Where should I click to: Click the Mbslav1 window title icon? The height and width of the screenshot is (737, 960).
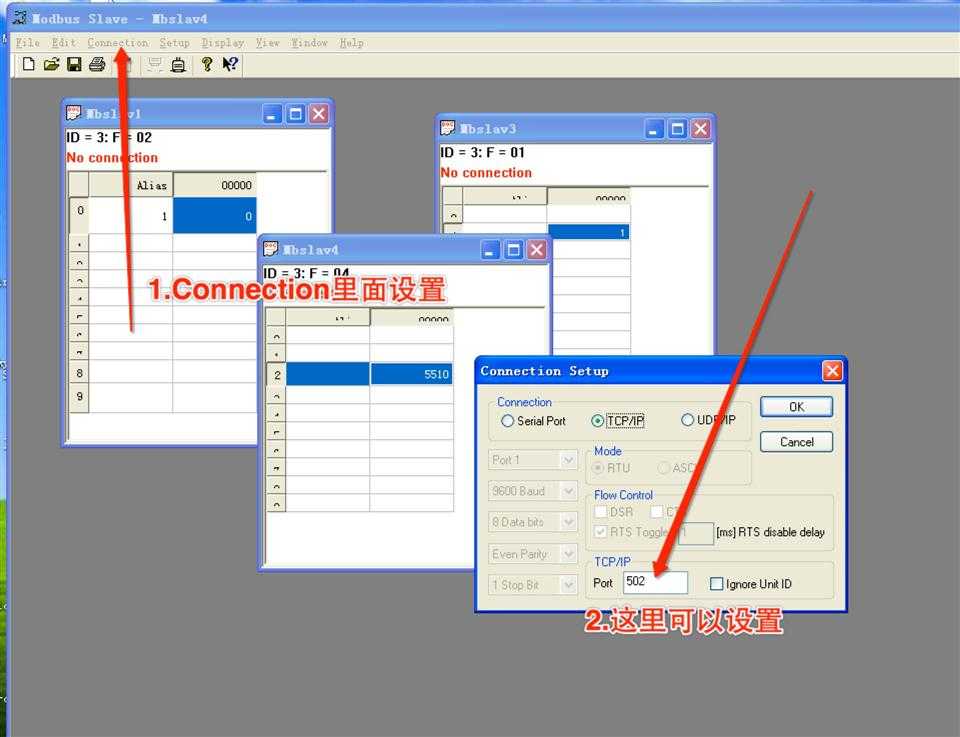pos(73,113)
